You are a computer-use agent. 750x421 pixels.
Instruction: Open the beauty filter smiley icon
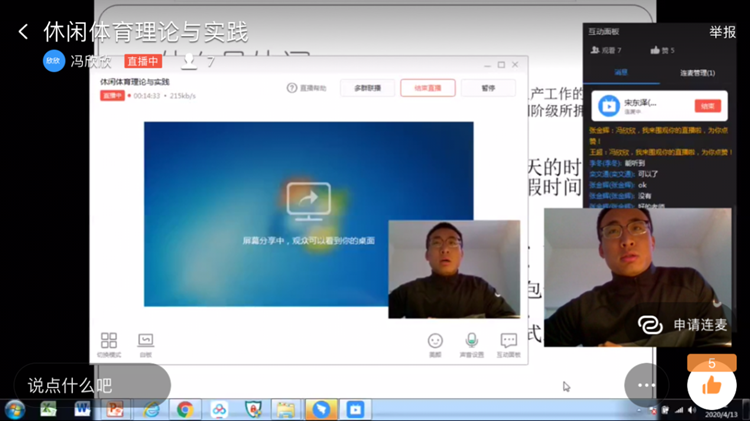pos(435,342)
